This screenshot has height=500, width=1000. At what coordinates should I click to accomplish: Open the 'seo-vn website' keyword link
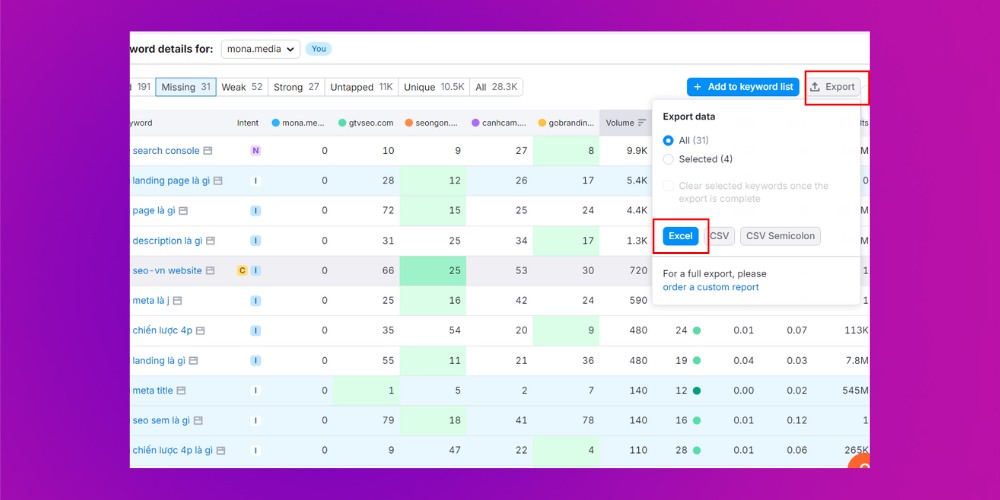167,270
